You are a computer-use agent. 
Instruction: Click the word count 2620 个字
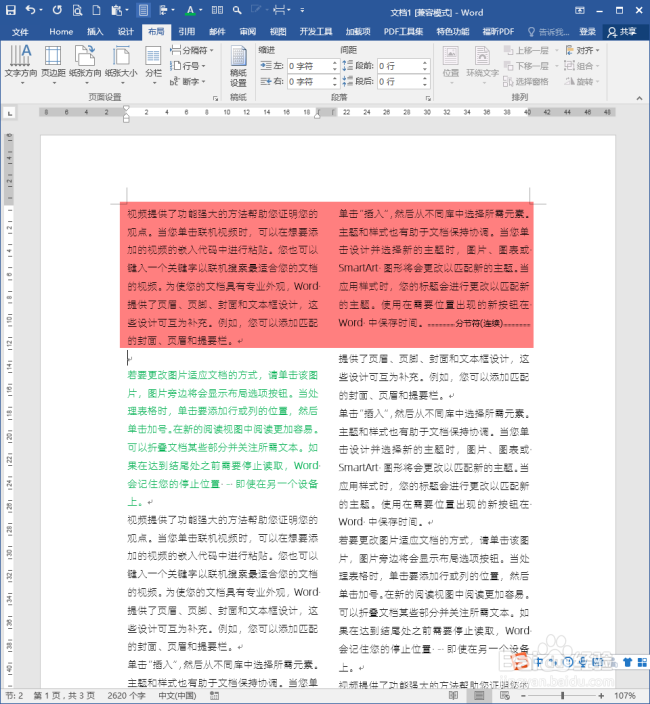[x=126, y=695]
